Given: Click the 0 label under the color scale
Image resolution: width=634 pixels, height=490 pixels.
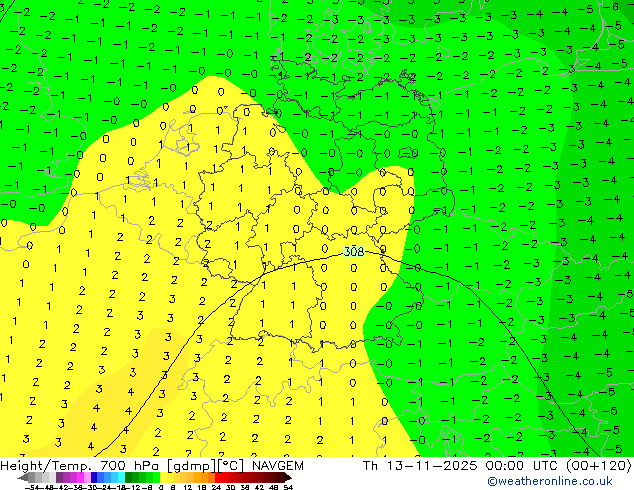Looking at the screenshot, I should [161, 487].
